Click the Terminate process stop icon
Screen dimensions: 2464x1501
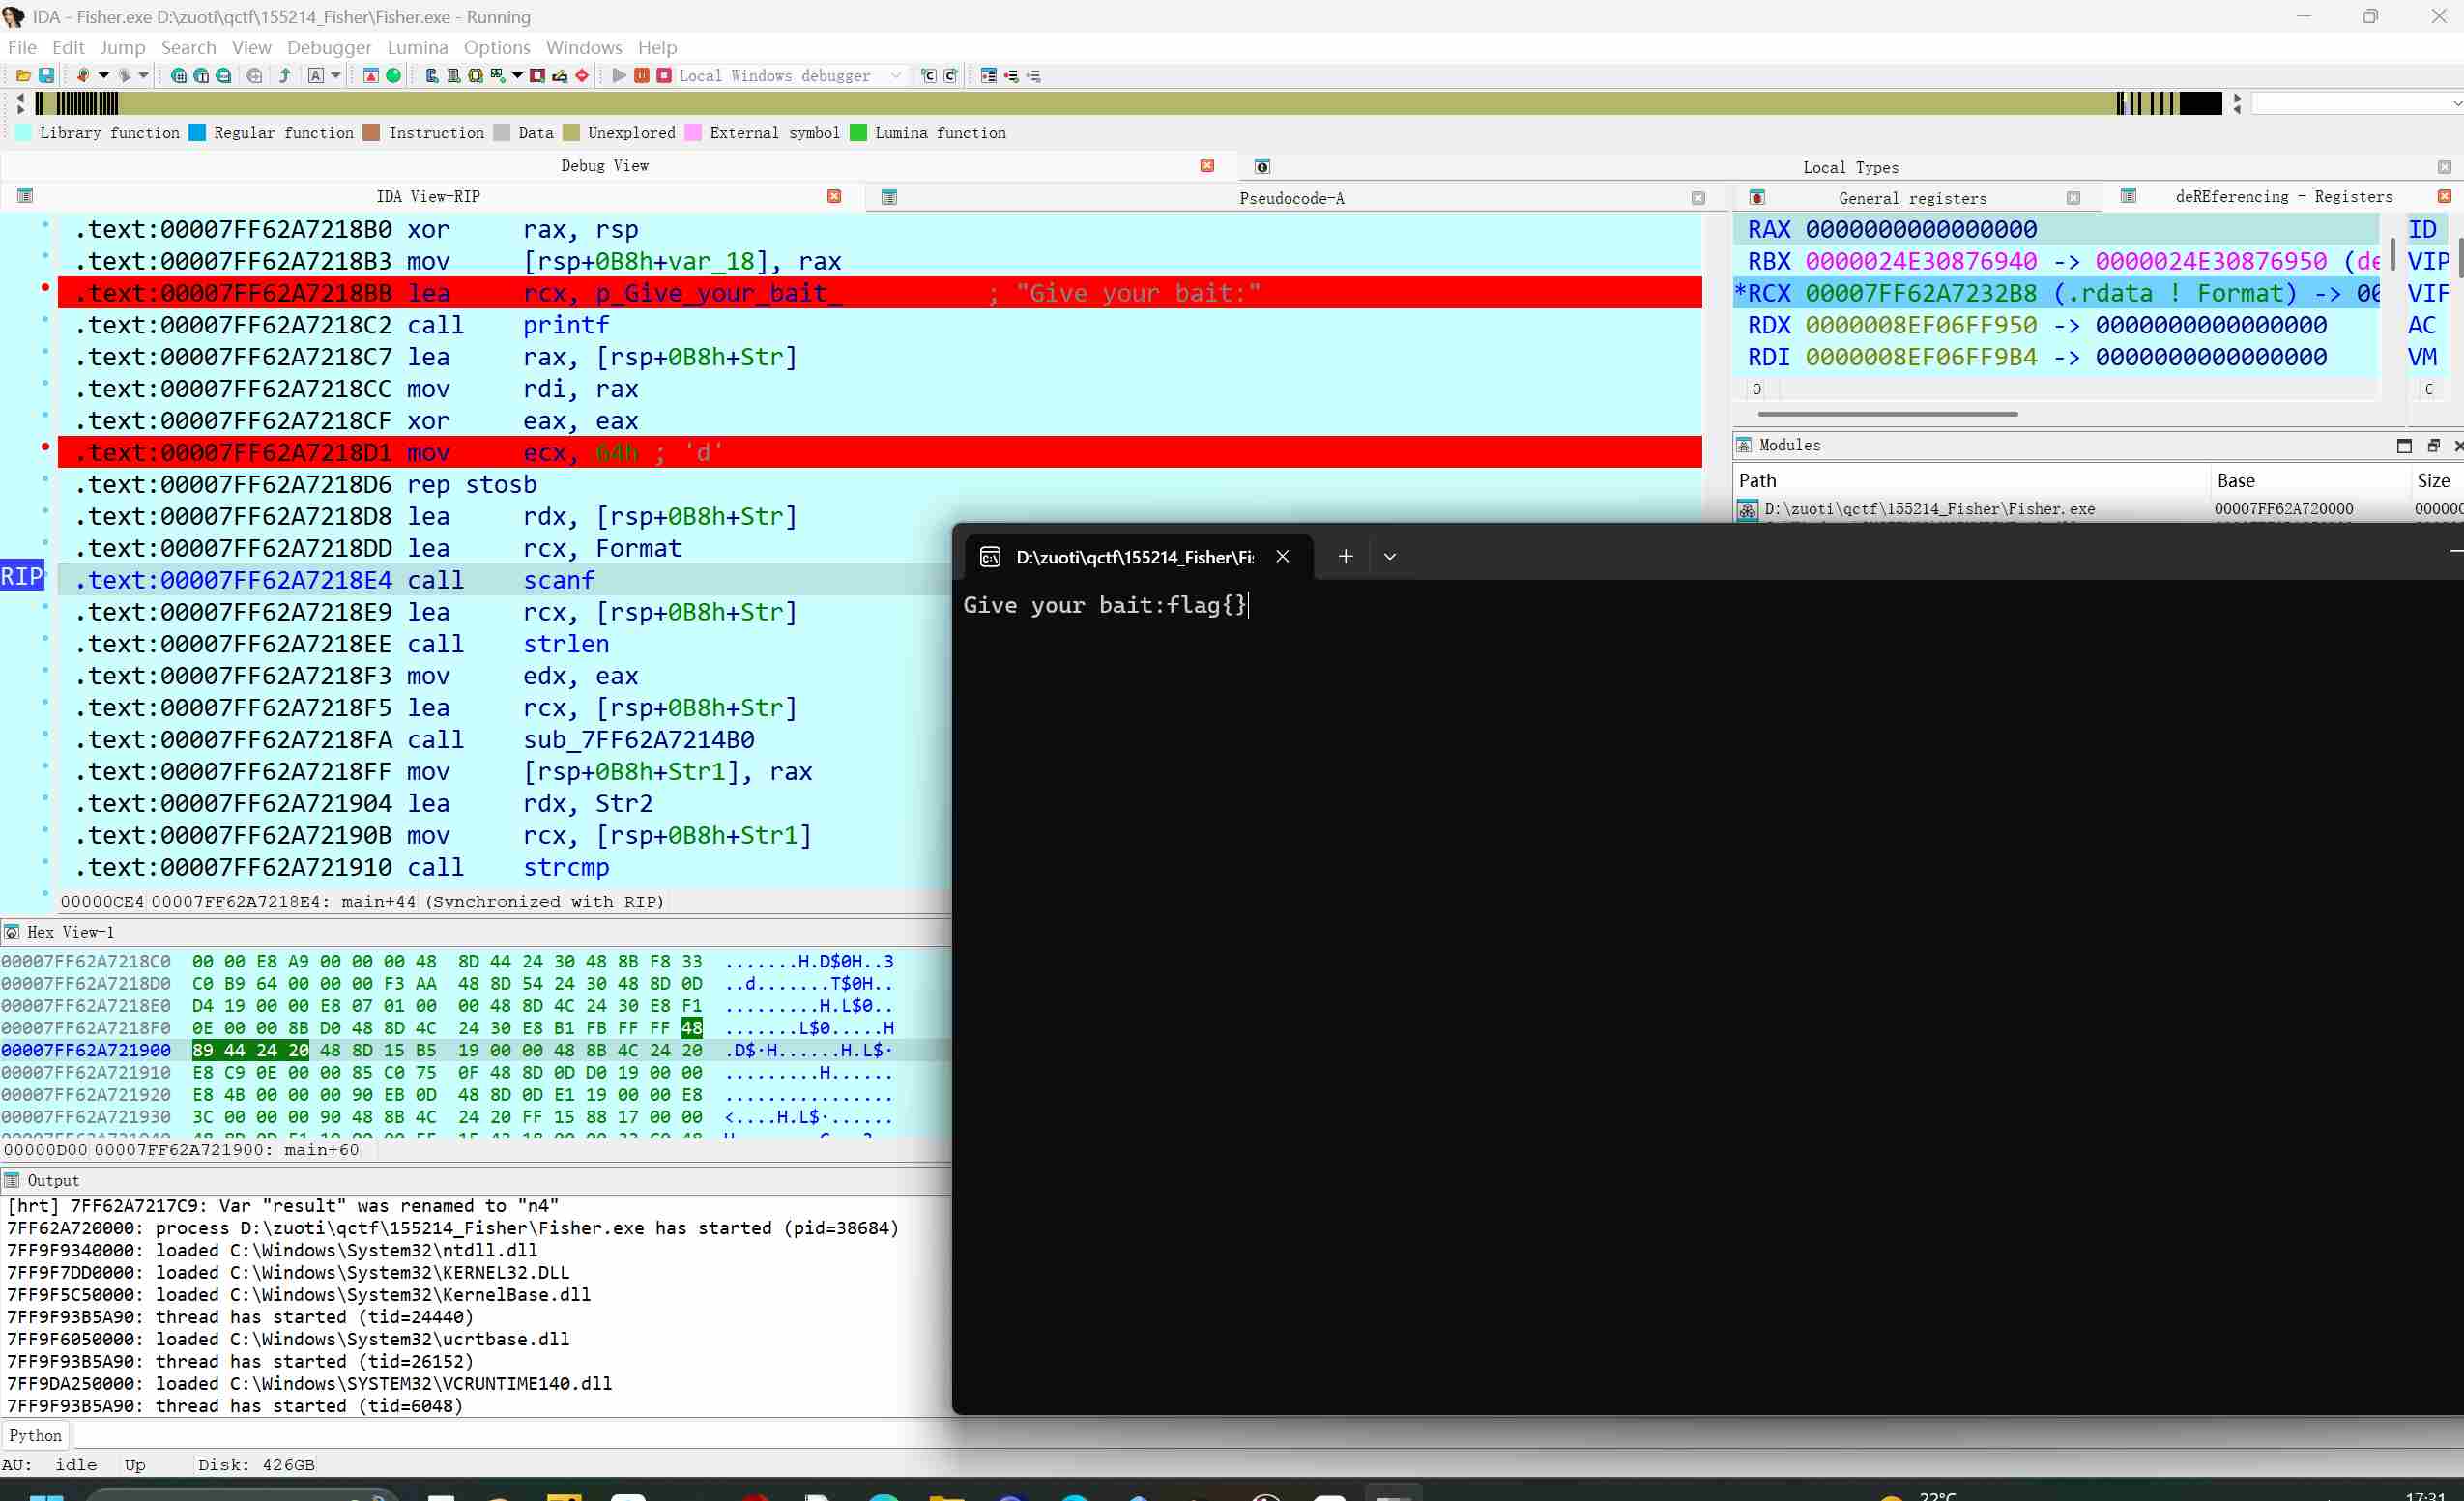(664, 76)
